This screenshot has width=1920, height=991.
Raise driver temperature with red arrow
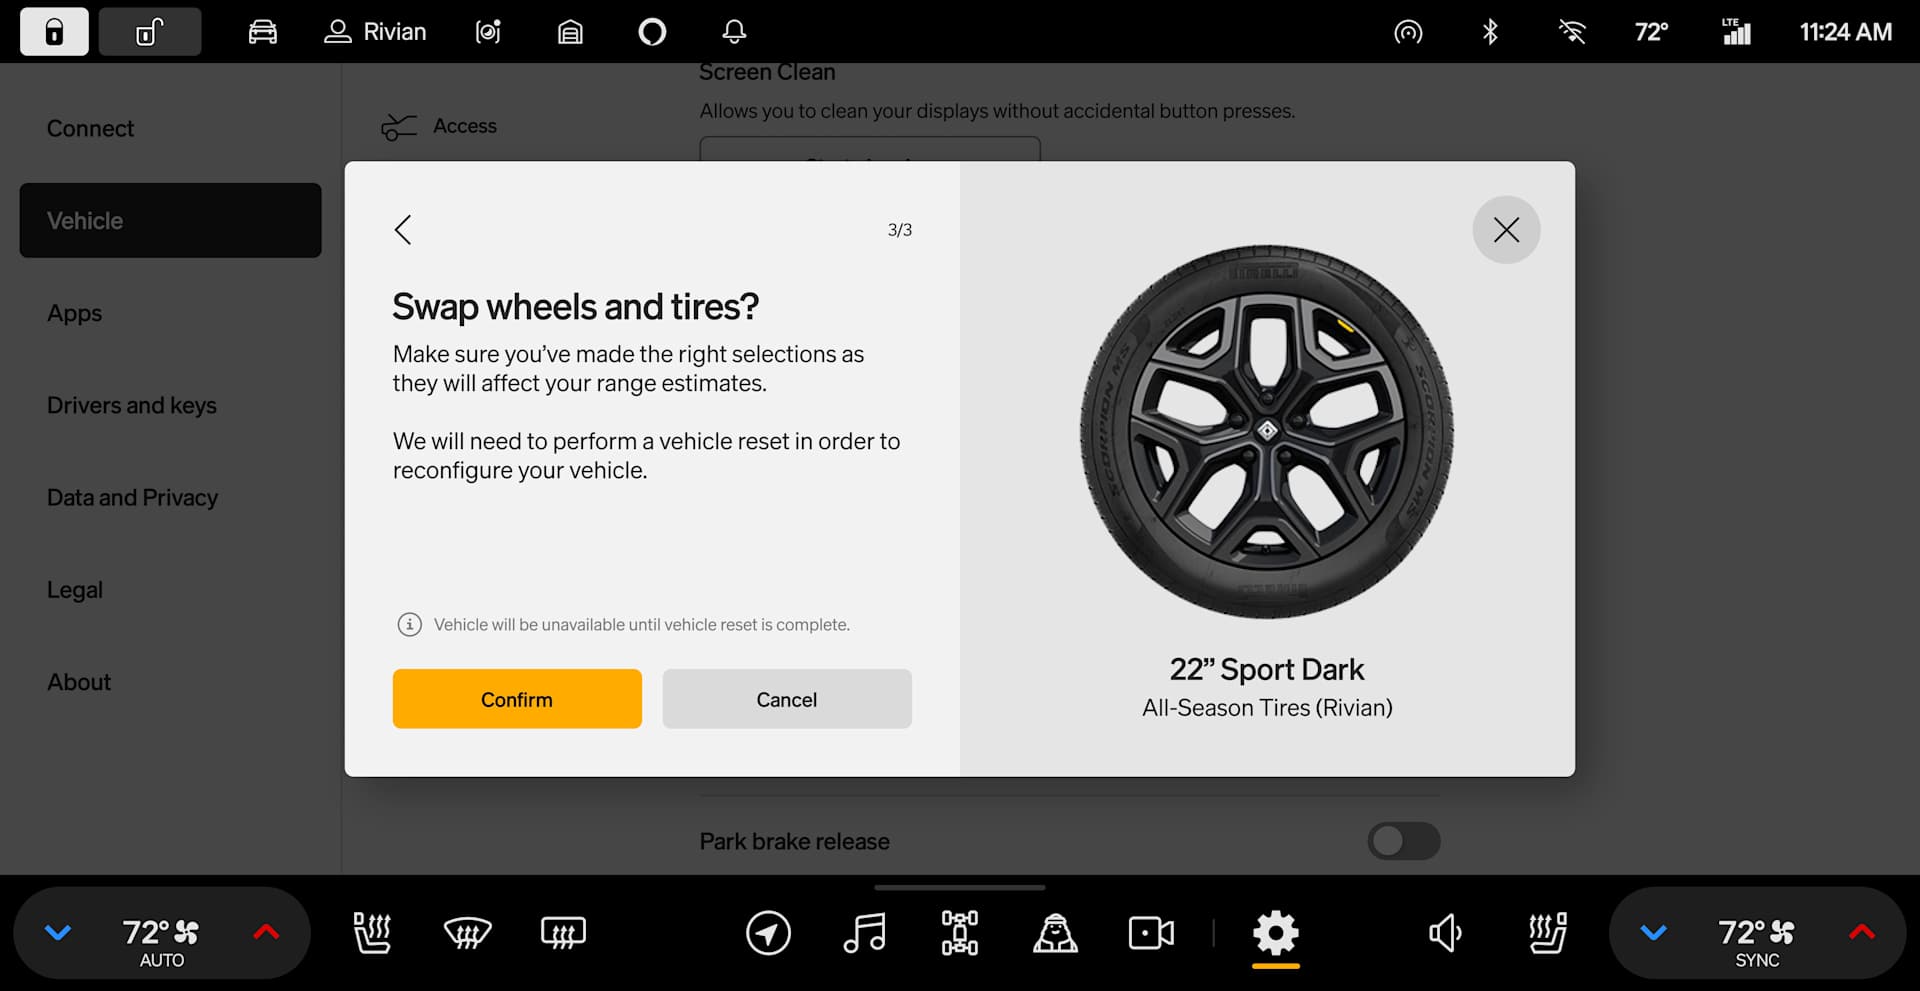click(x=266, y=933)
